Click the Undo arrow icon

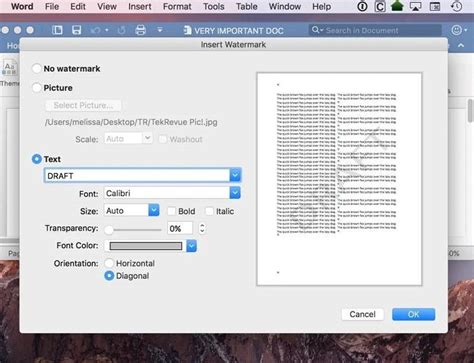96,30
